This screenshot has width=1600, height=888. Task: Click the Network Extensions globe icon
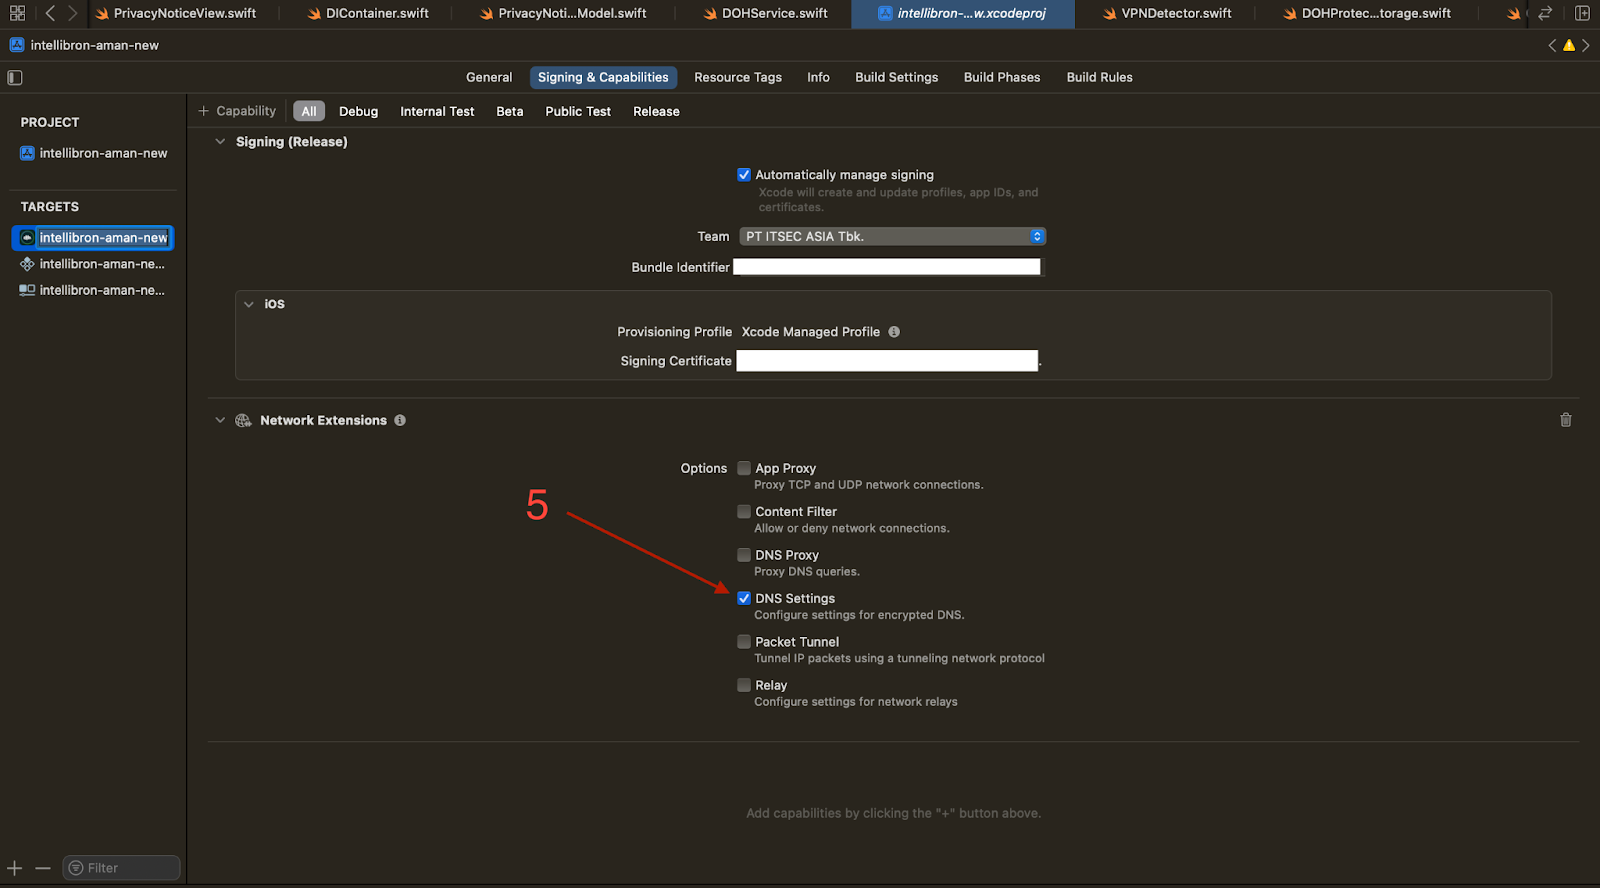click(x=243, y=420)
